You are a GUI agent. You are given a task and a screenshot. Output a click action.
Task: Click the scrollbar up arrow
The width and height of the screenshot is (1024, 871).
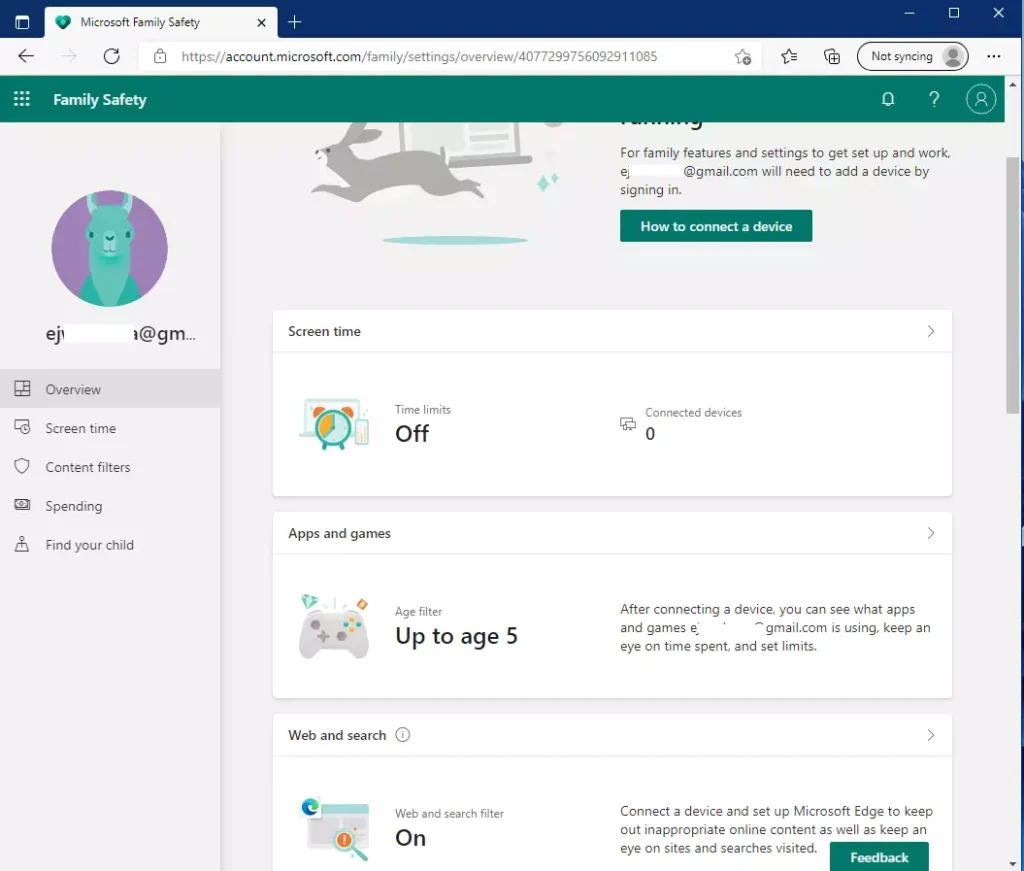pos(1013,84)
